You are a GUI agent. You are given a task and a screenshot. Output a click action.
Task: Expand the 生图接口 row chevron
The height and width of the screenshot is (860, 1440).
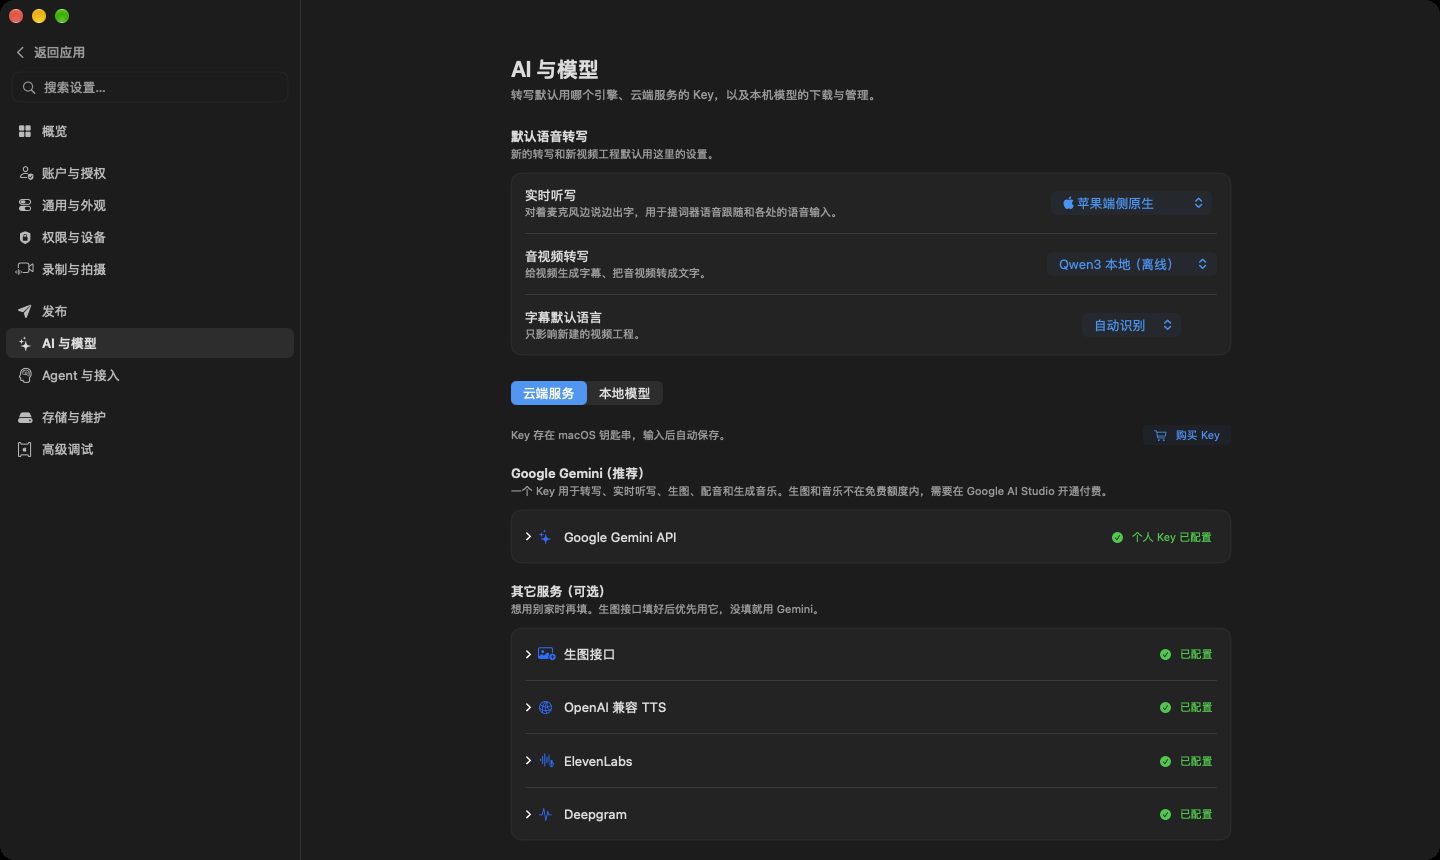click(x=528, y=654)
